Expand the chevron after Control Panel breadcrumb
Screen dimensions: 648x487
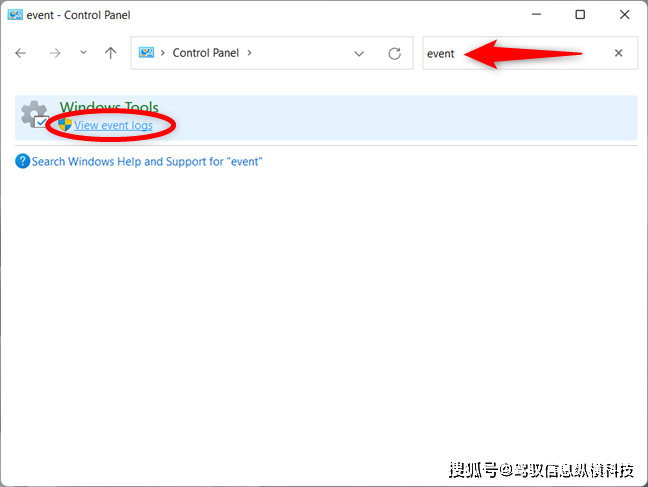pos(249,53)
